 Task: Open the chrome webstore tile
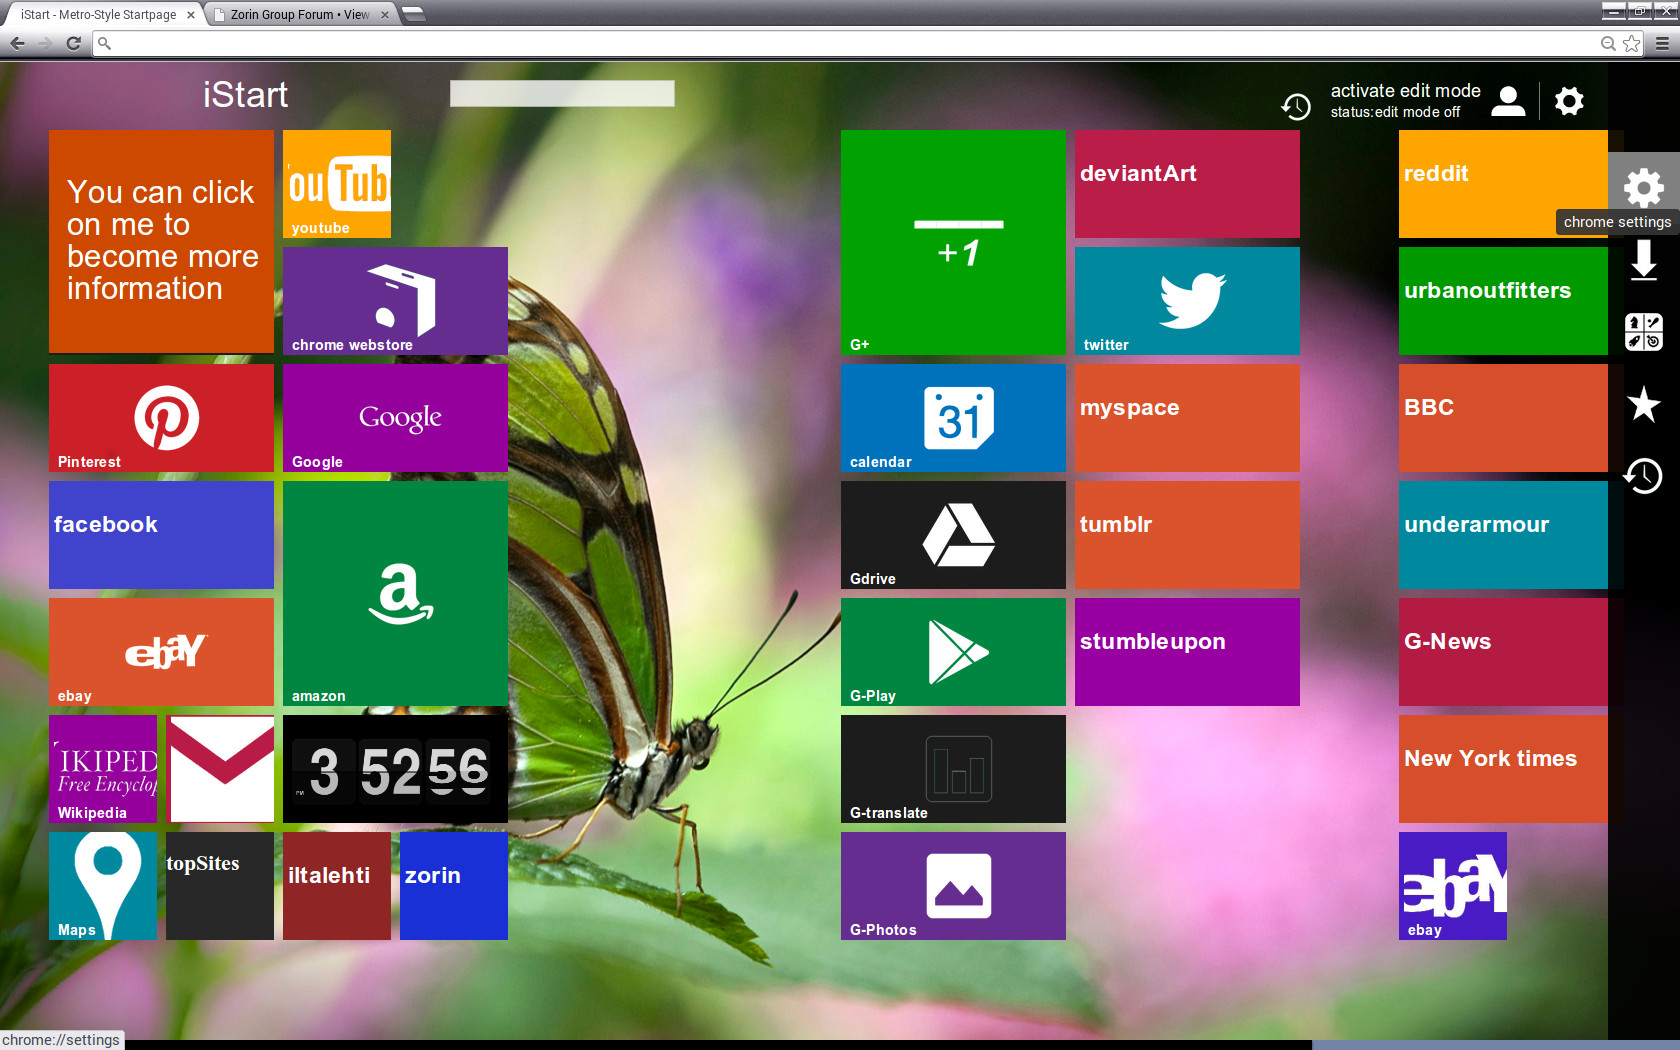point(395,300)
